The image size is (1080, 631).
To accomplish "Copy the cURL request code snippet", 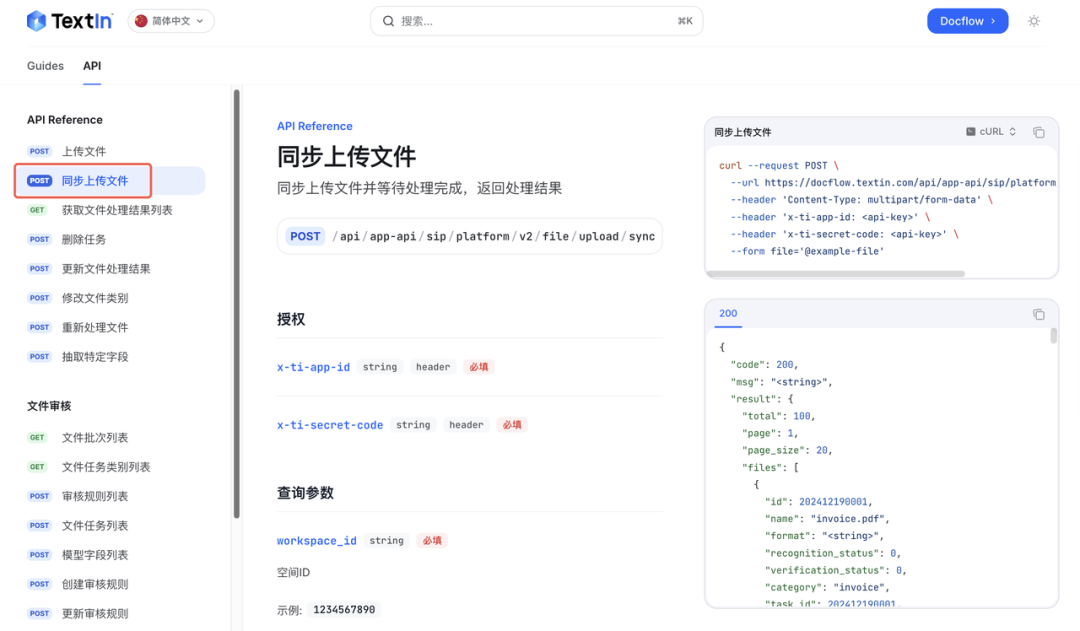I will click(1038, 132).
